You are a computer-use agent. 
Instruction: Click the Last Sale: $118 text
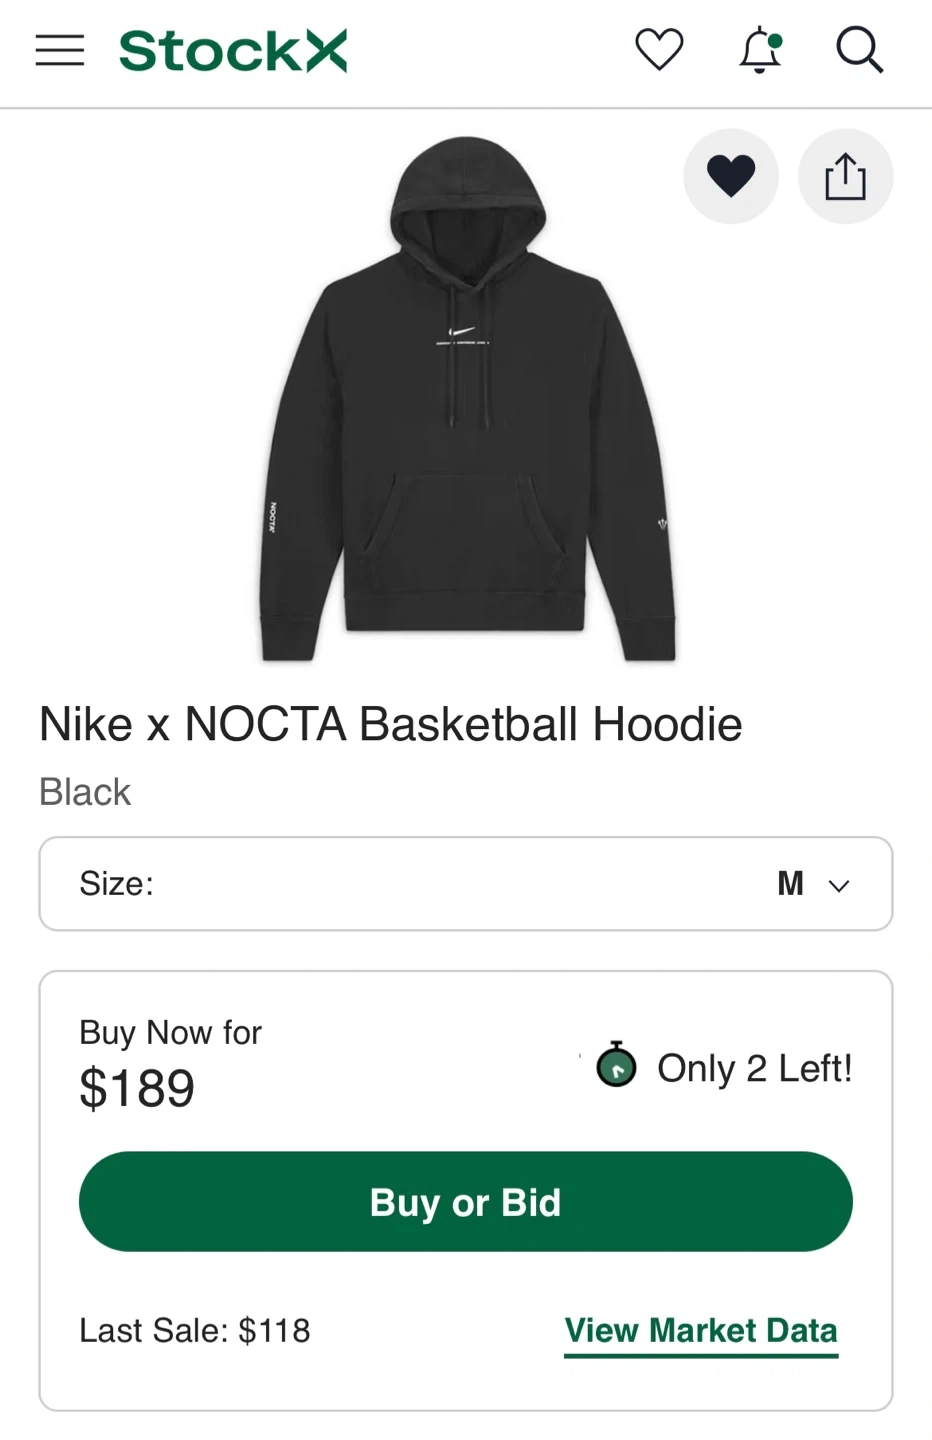(195, 1331)
